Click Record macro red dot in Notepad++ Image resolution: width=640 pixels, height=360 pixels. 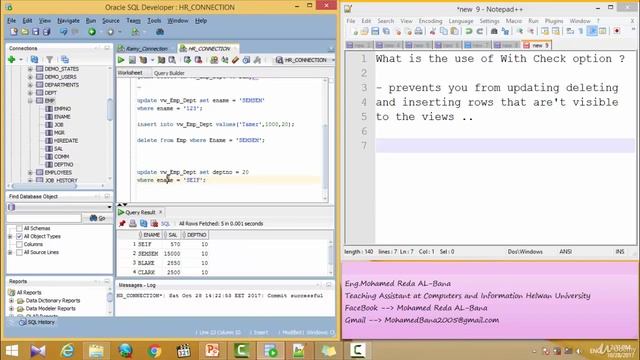pyautogui.click(x=617, y=31)
